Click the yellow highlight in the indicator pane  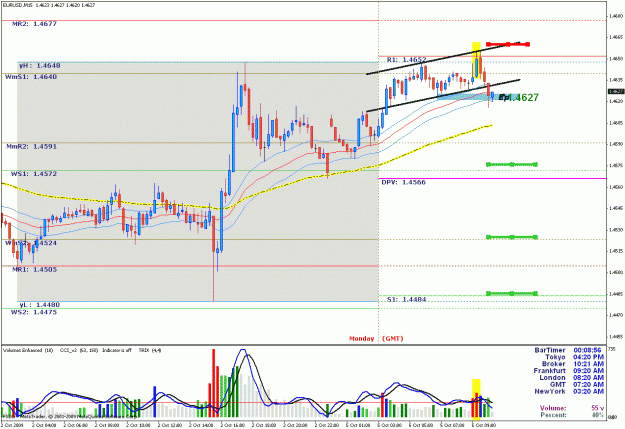pyautogui.click(x=476, y=398)
